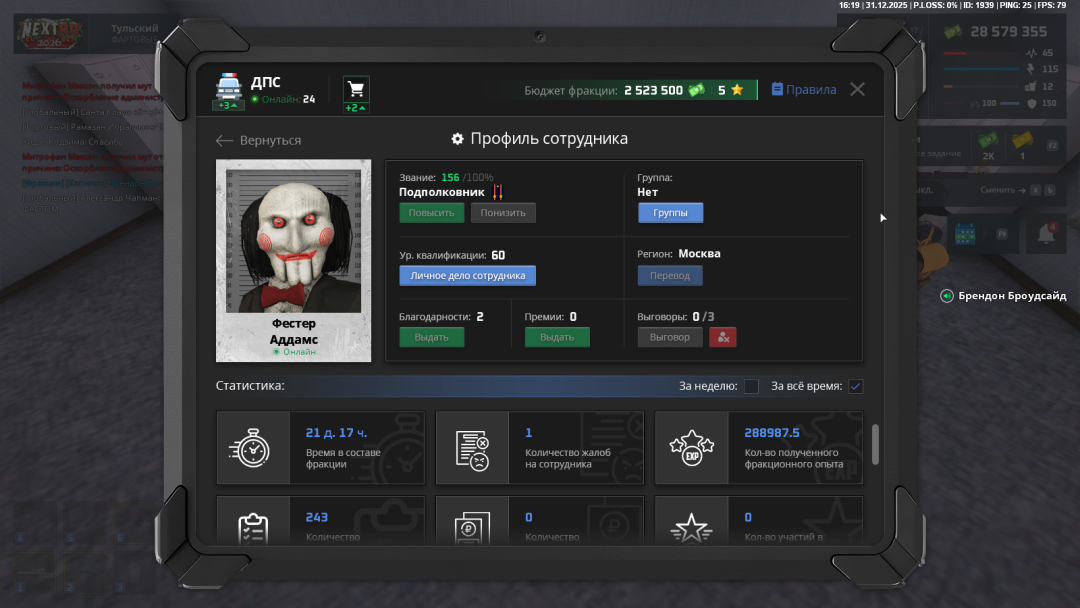The width and height of the screenshot is (1080, 608).
Task: Open the Правила rules link
Action: pos(803,90)
